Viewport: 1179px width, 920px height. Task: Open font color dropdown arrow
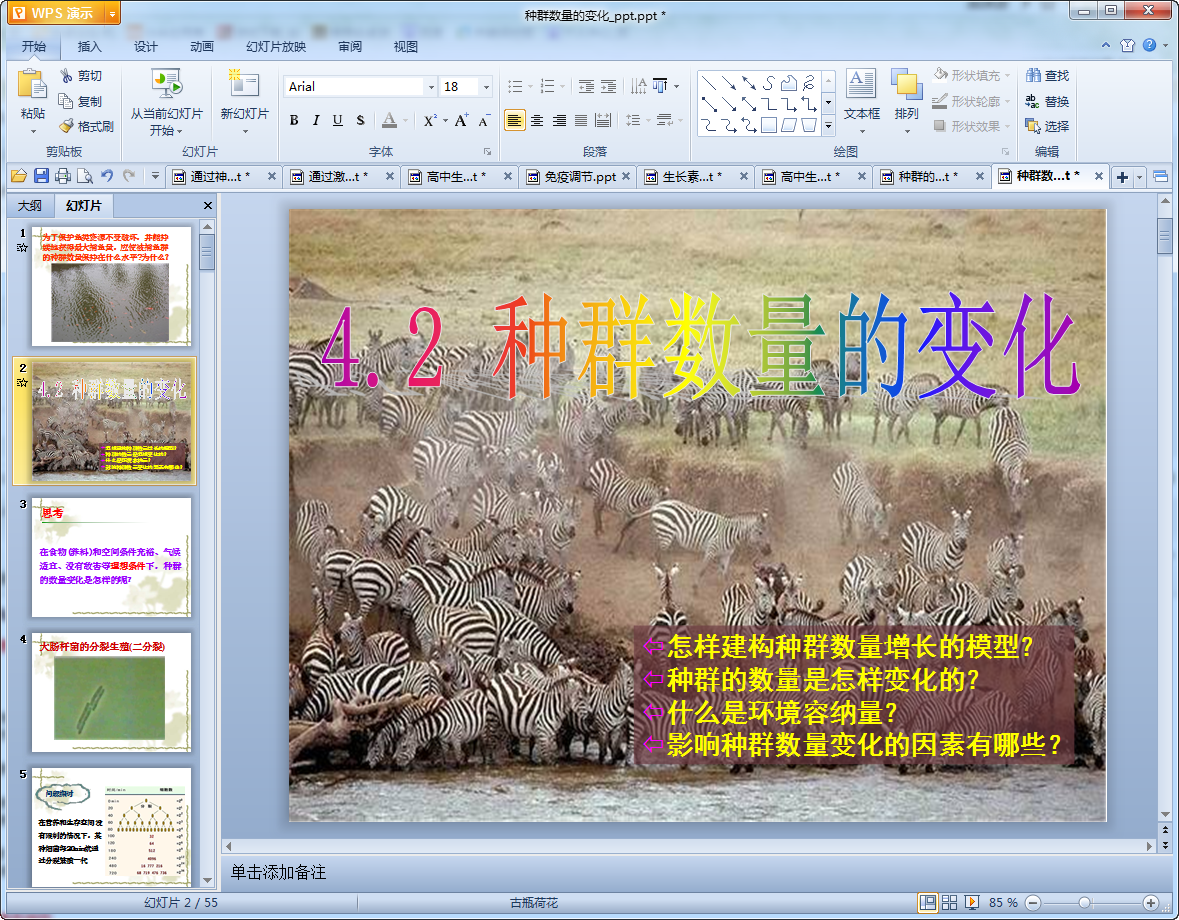405,120
